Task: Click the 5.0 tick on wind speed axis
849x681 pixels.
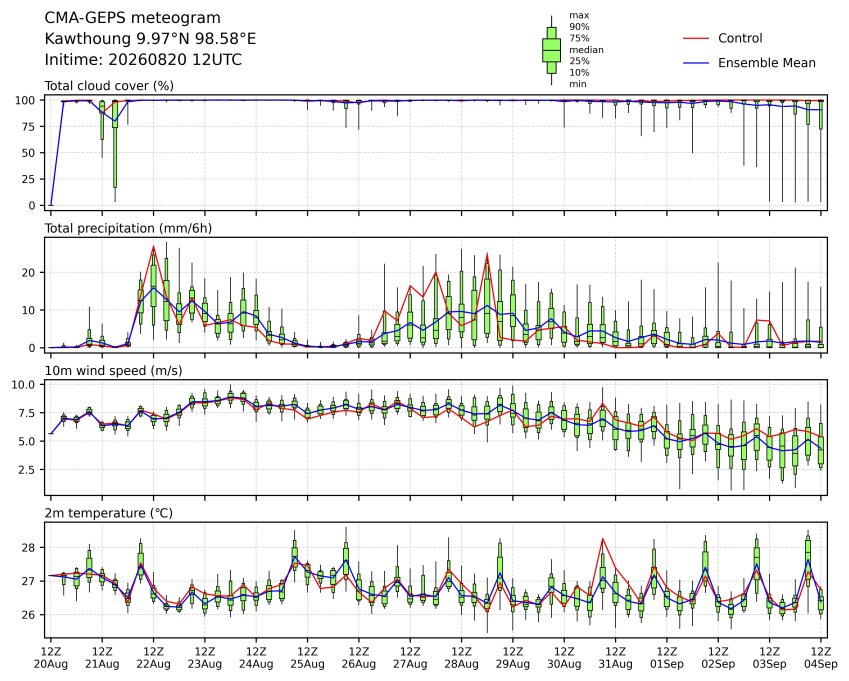Action: click(x=27, y=442)
